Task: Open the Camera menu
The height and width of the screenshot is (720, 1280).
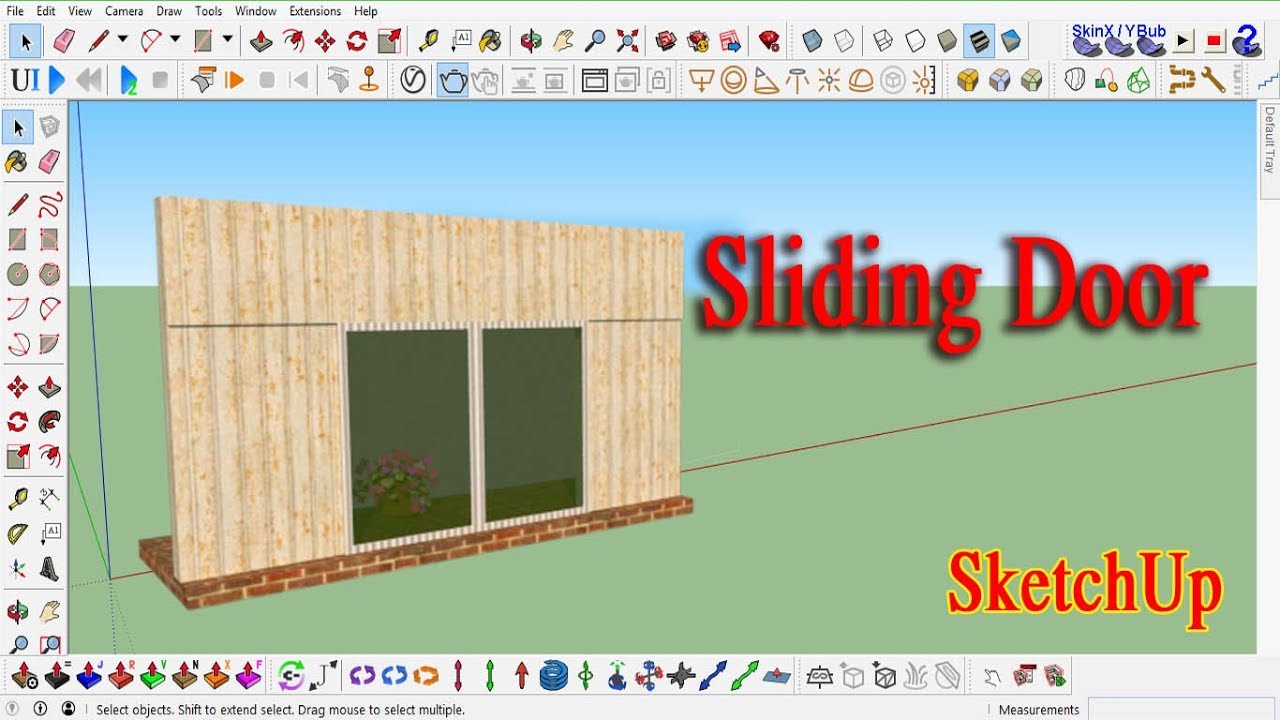Action: coord(124,11)
